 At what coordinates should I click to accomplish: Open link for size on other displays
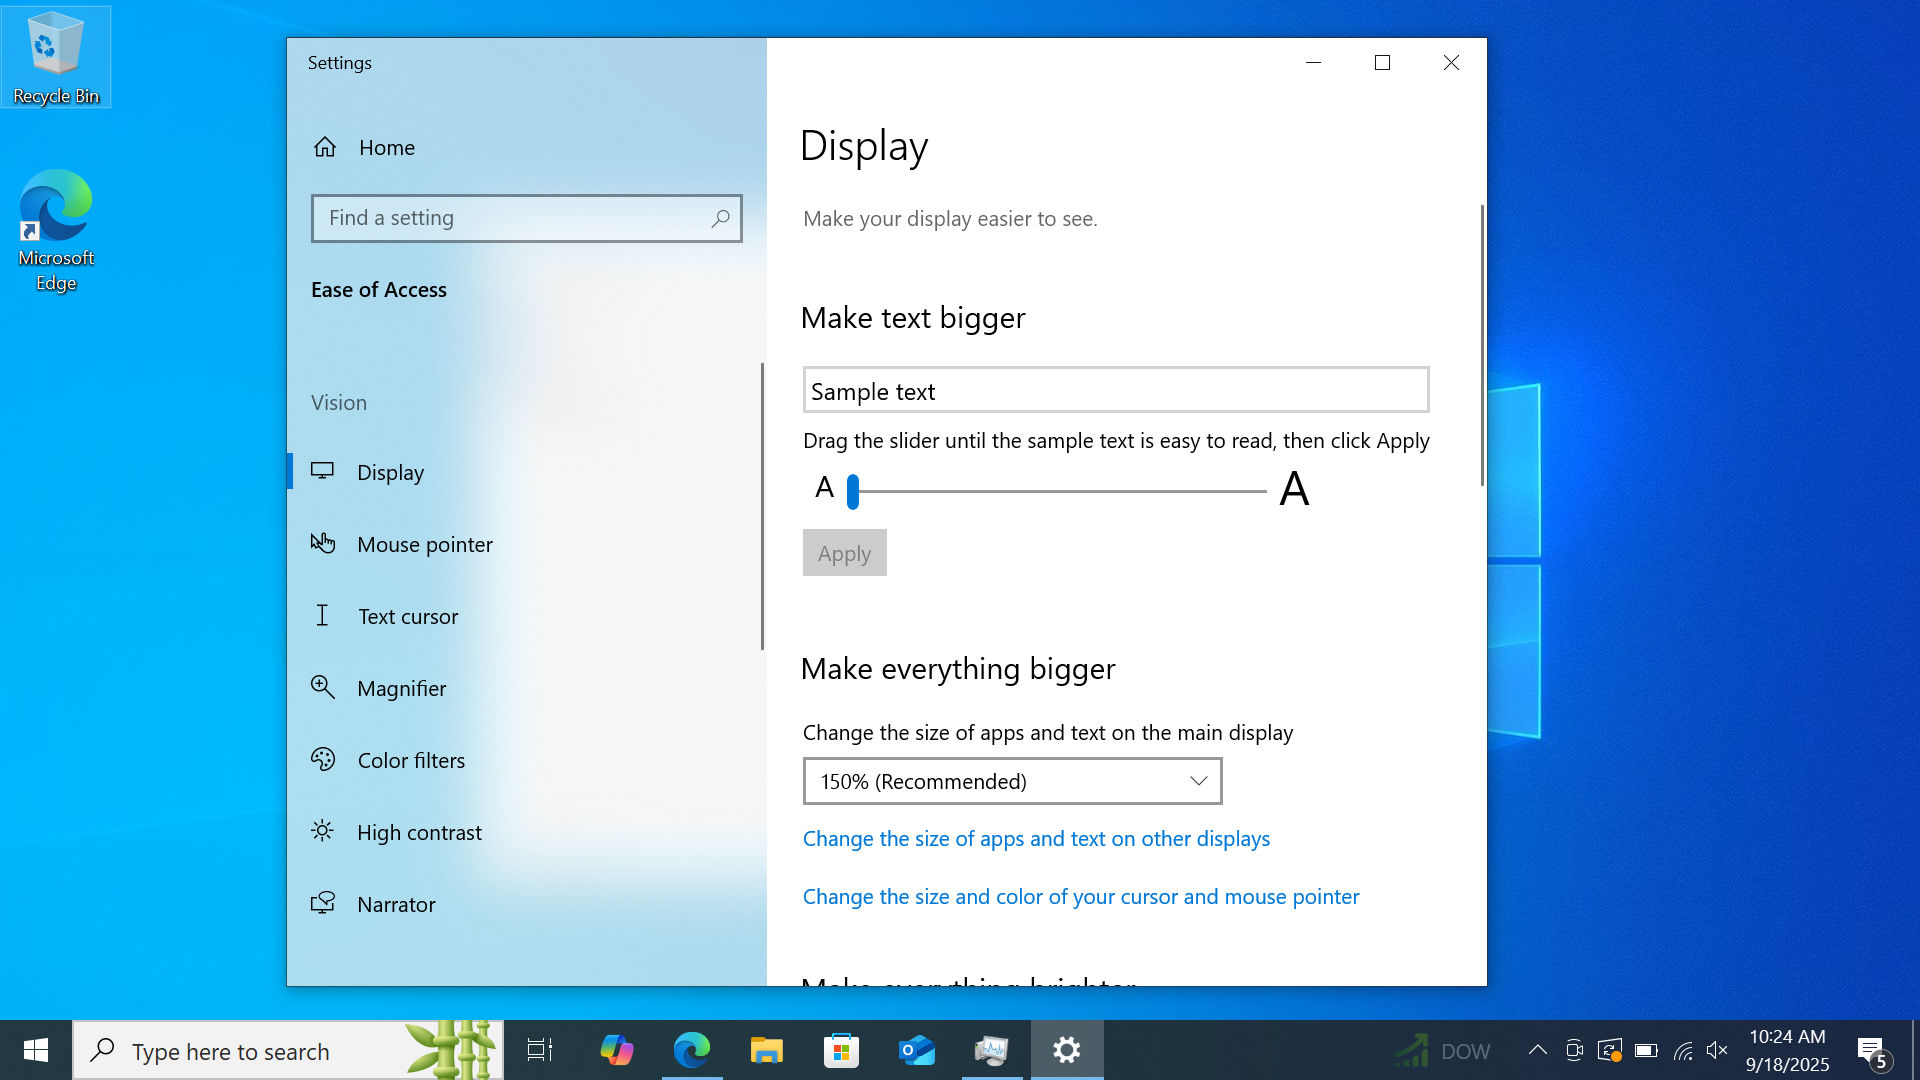pos(1036,838)
